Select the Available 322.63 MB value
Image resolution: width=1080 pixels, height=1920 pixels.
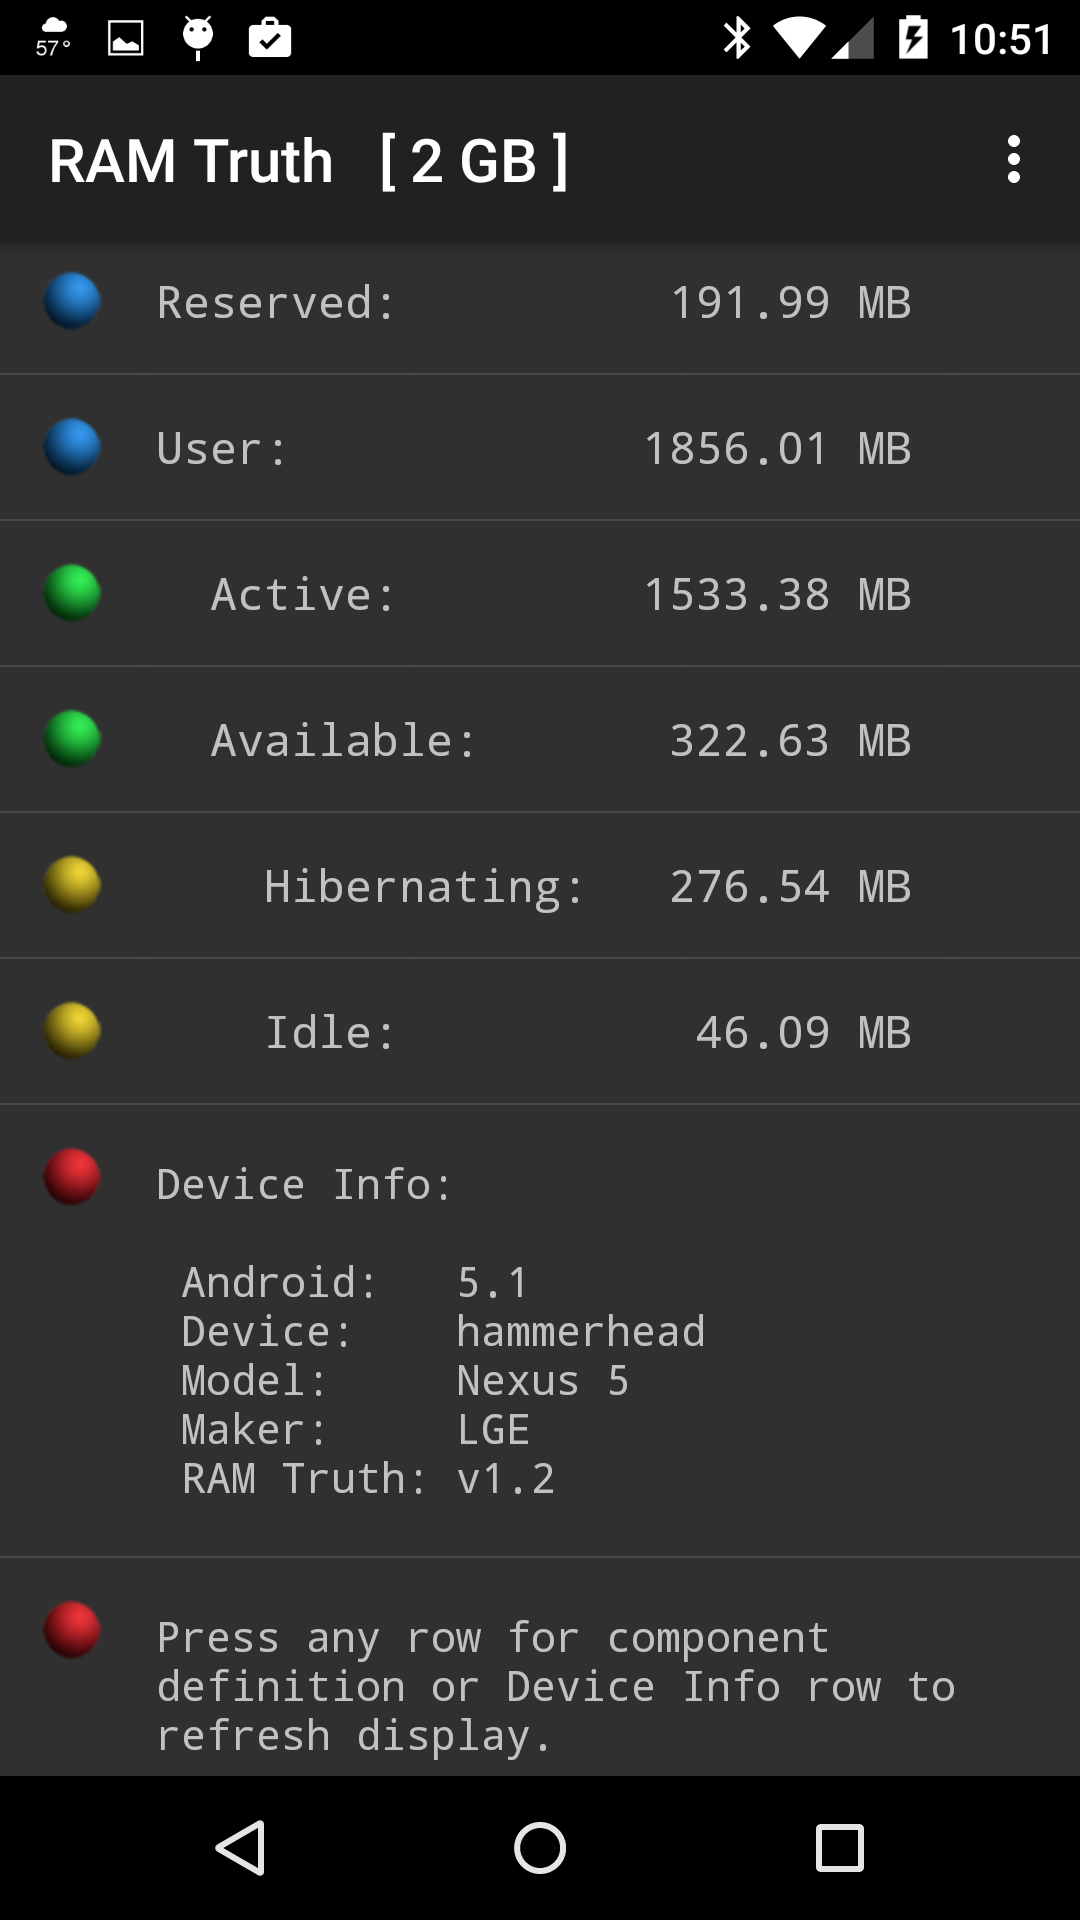point(790,741)
